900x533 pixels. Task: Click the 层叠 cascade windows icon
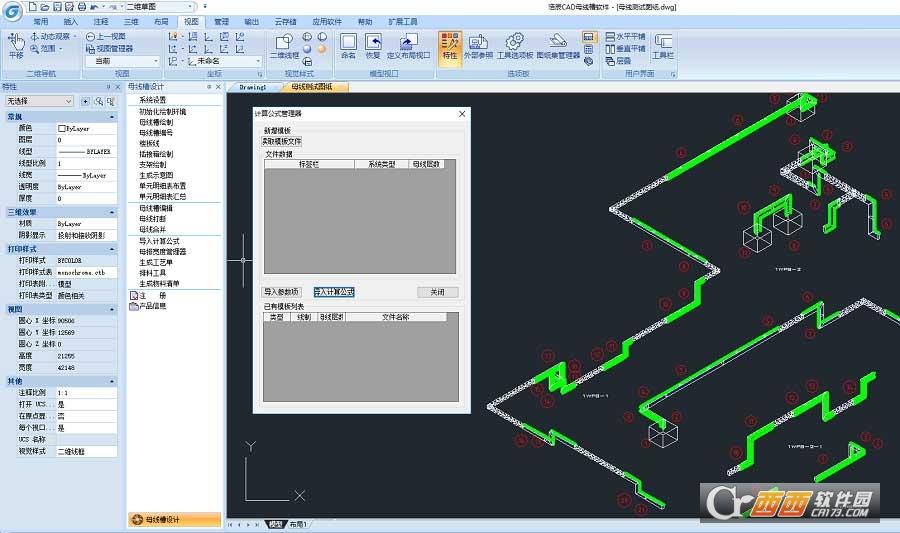coord(618,61)
